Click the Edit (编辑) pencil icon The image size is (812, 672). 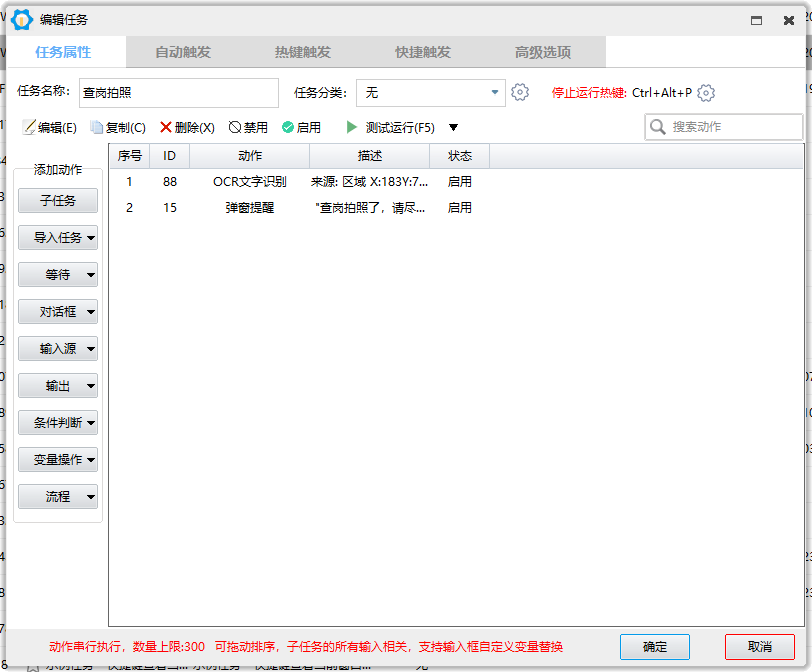click(x=29, y=127)
